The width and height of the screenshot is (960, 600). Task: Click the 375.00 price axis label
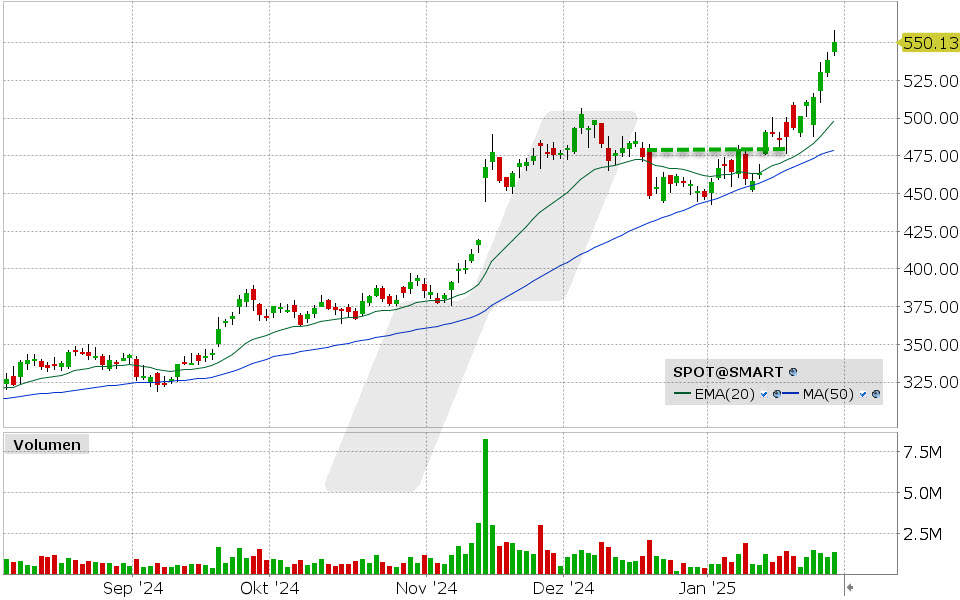click(x=931, y=307)
